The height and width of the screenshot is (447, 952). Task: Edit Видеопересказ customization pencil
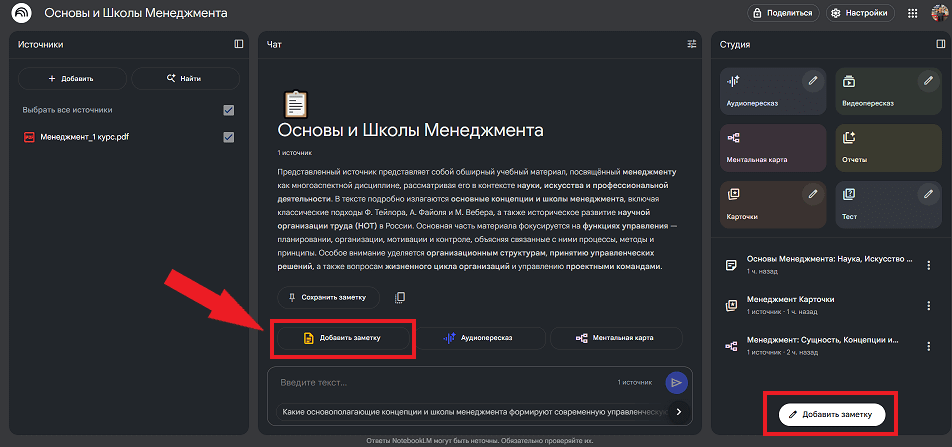(x=928, y=81)
